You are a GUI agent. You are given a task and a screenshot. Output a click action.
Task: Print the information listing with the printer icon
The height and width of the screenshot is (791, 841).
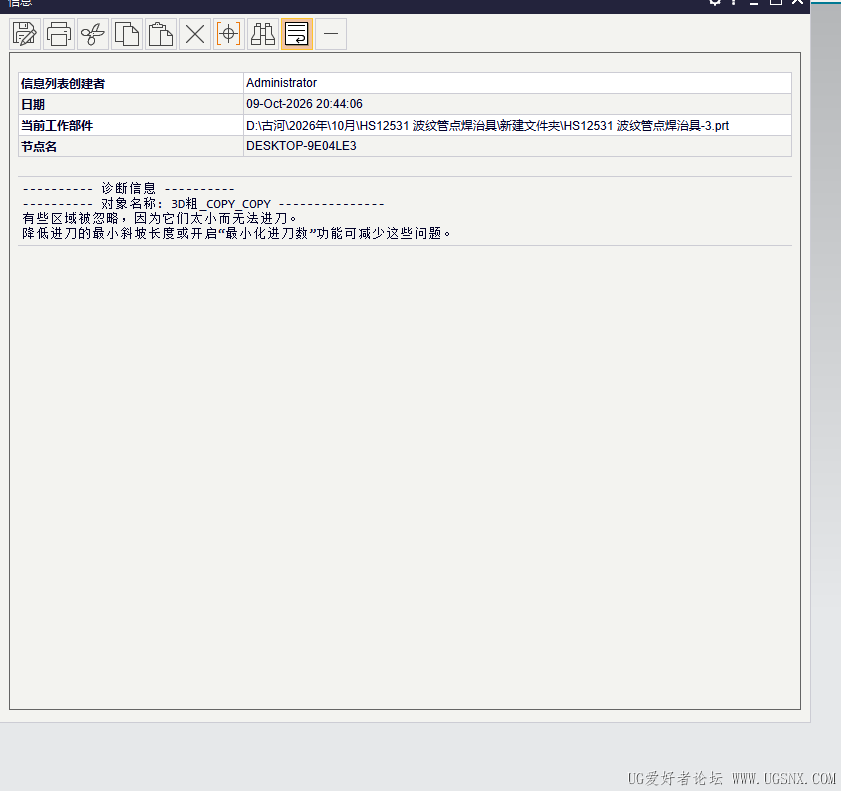point(59,34)
